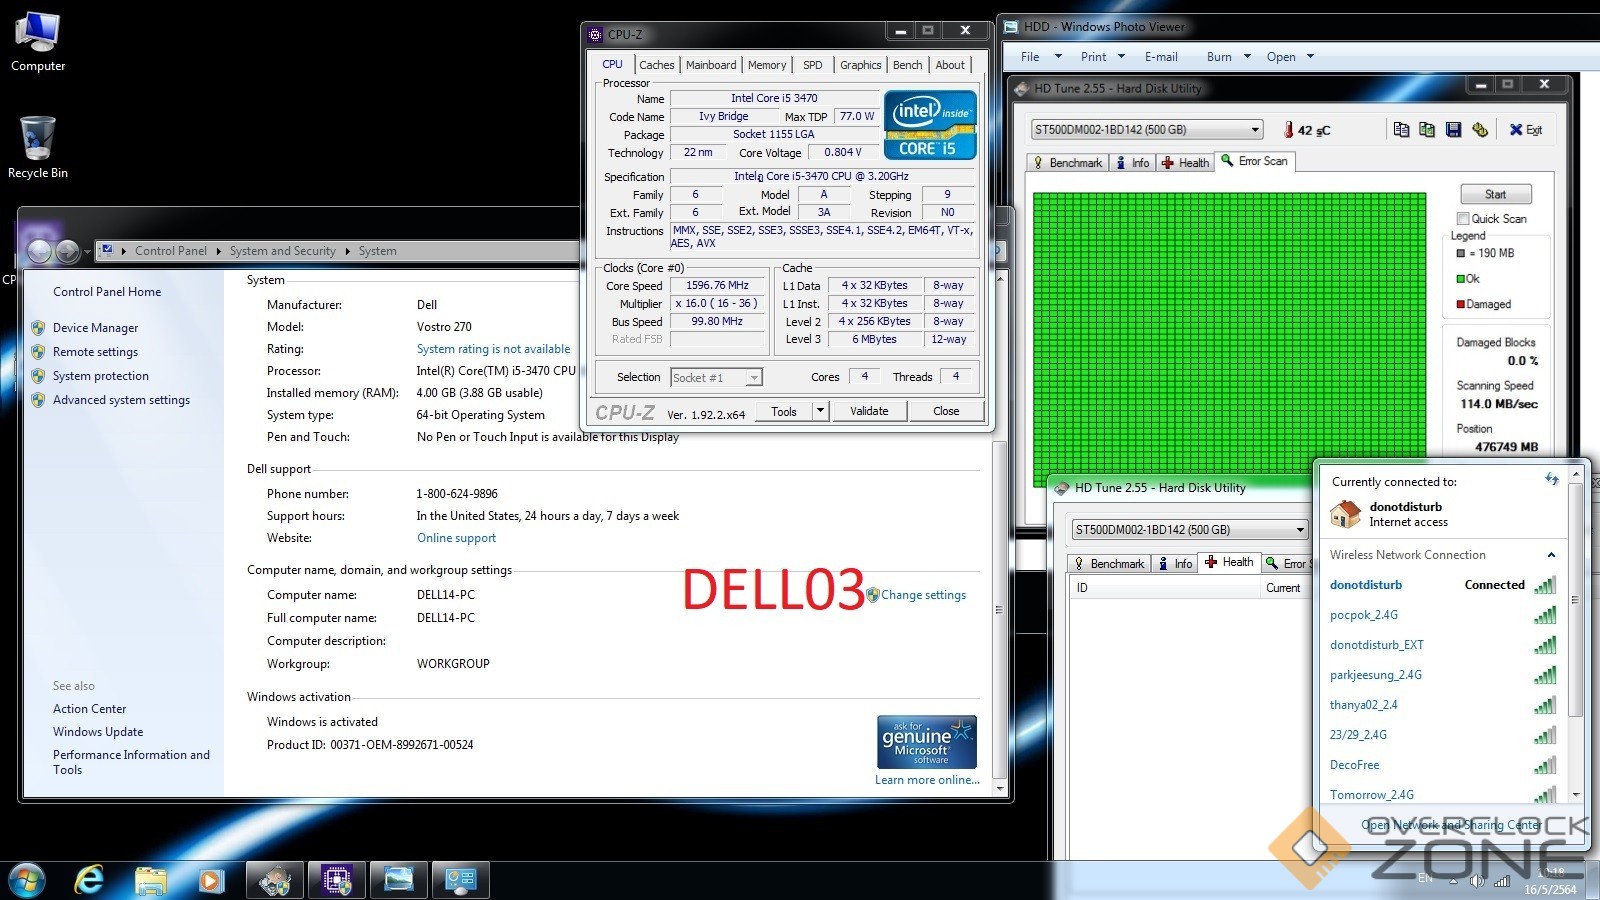Viewport: 1600px width, 900px height.
Task: Open Internet Explorer from the taskbar
Action: click(x=90, y=880)
